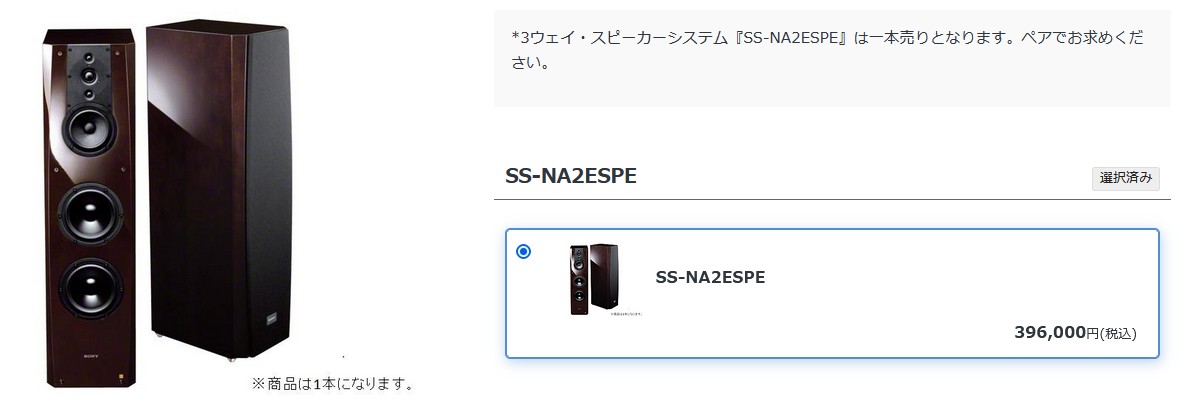Screen dimensions: 1201x410
Task: Click the spike foot under side-view speaker
Action: (232, 357)
